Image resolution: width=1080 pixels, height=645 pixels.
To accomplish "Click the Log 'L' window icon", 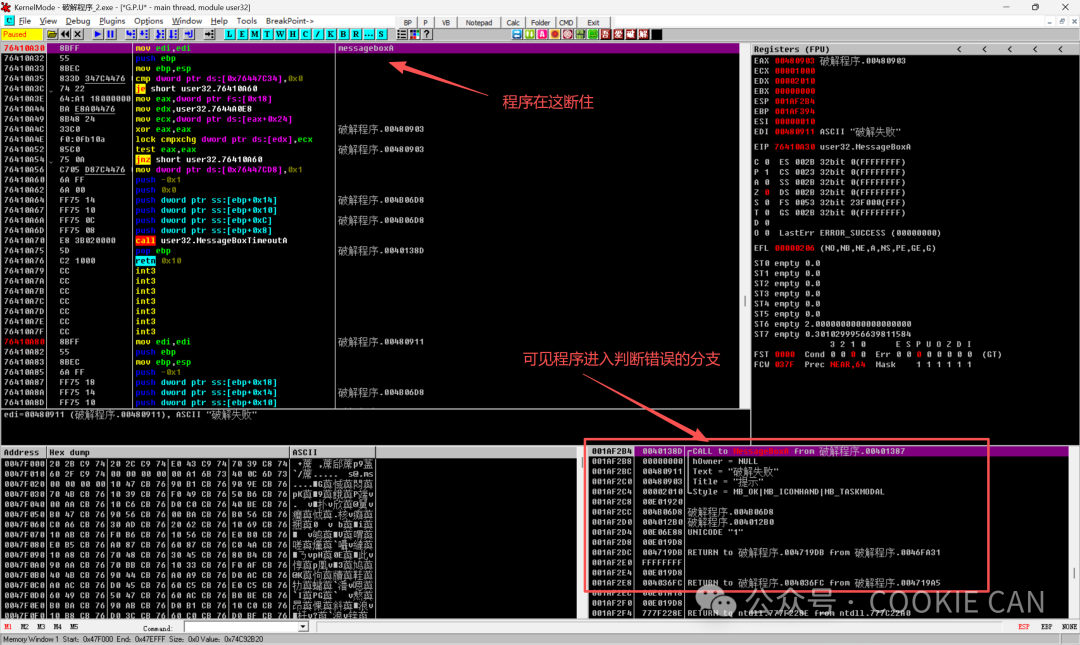I will click(x=230, y=34).
